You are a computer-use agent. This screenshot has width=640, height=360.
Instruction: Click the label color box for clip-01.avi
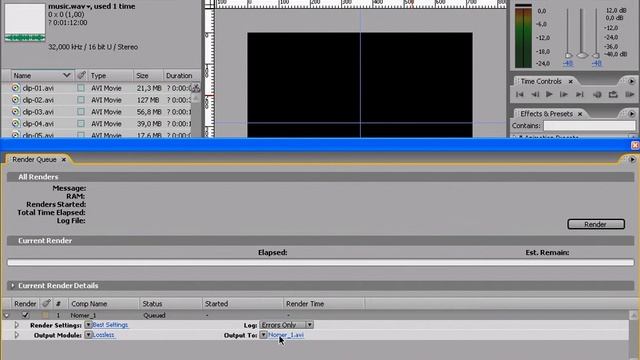(81, 88)
